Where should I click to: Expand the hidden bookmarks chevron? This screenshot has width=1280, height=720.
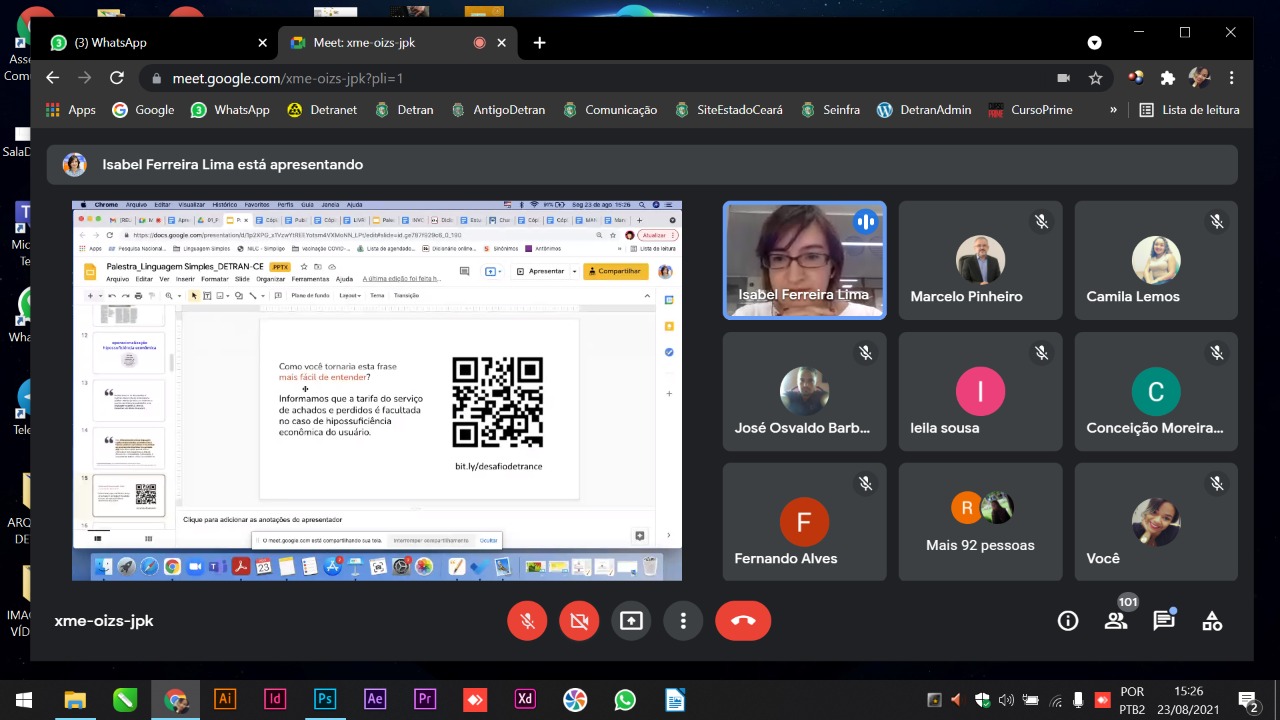click(1113, 110)
